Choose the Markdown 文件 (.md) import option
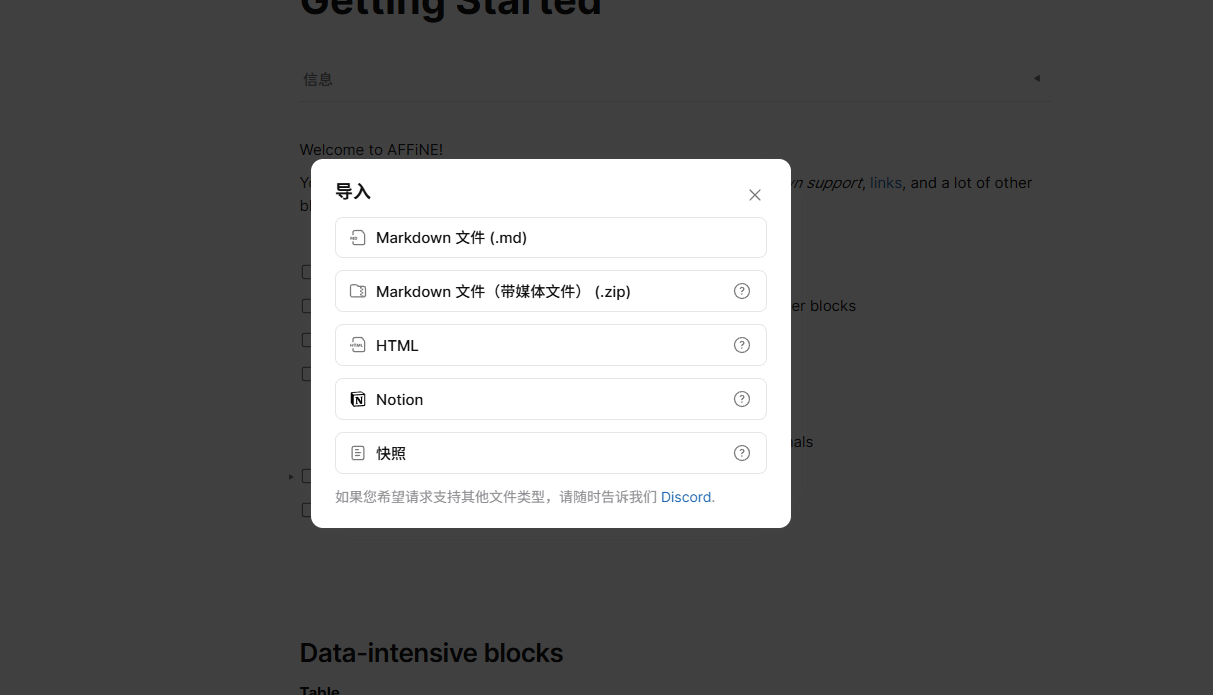This screenshot has height=695, width=1213. (x=551, y=238)
